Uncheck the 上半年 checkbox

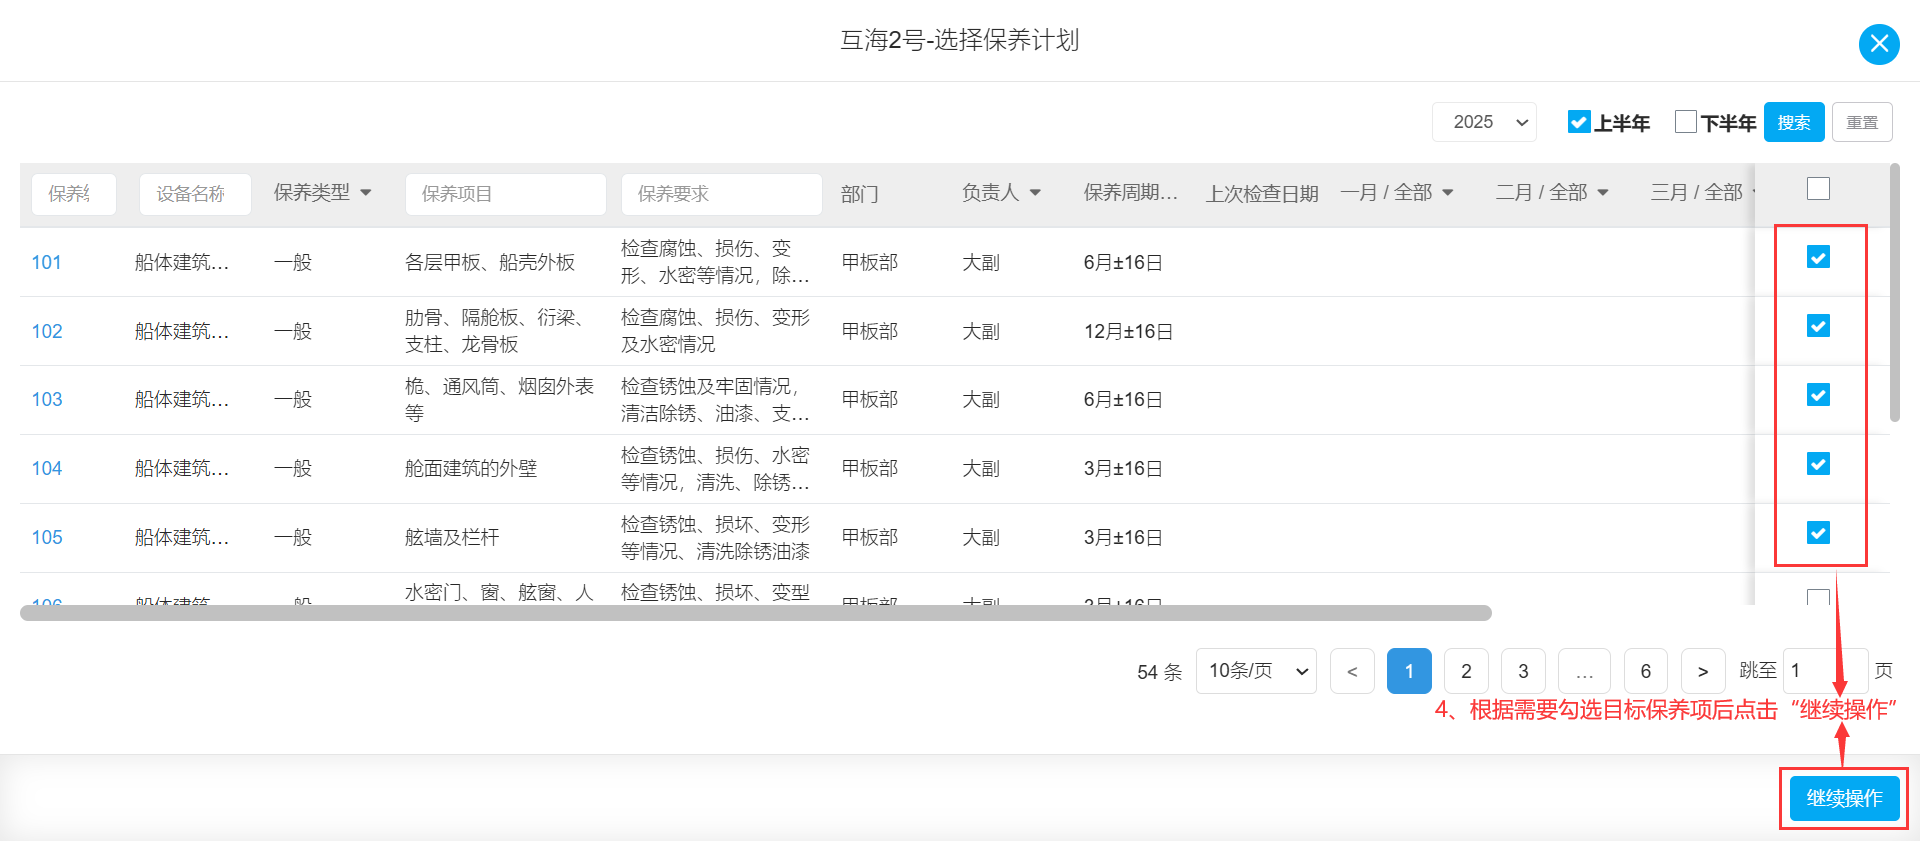point(1579,122)
